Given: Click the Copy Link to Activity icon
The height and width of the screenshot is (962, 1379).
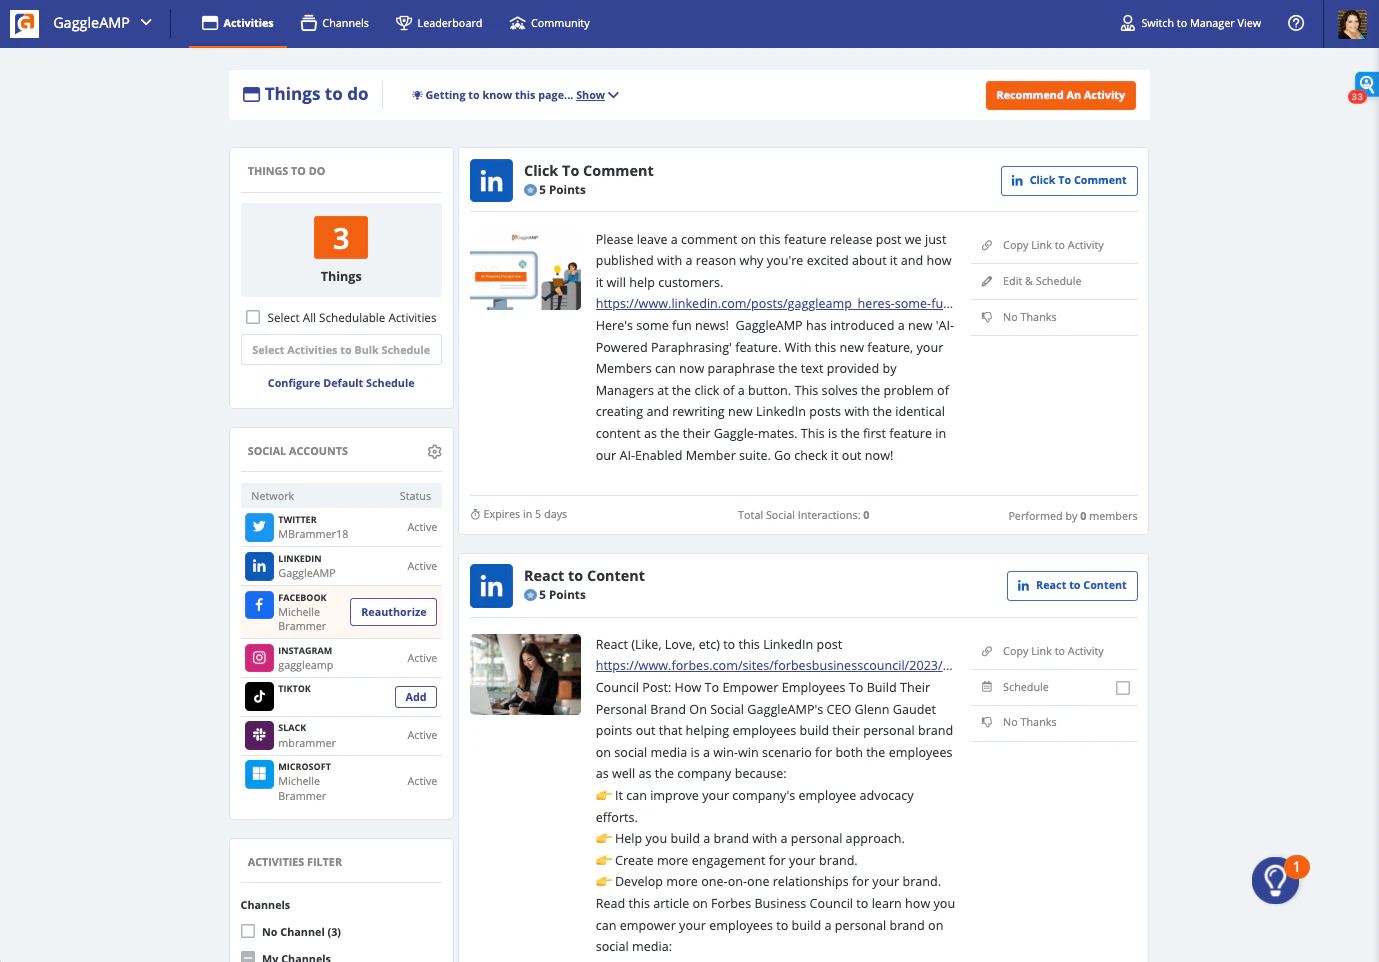Looking at the screenshot, I should 985,245.
